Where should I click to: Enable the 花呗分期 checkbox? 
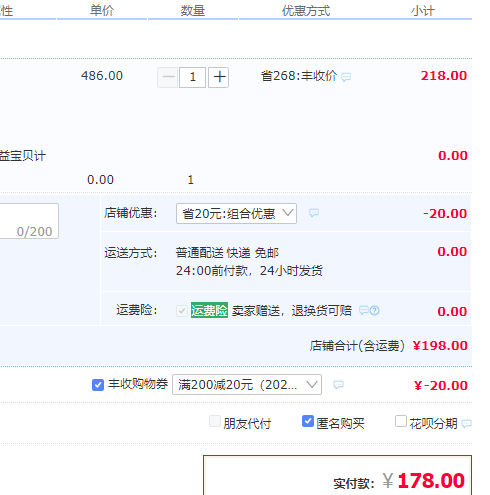coord(401,421)
